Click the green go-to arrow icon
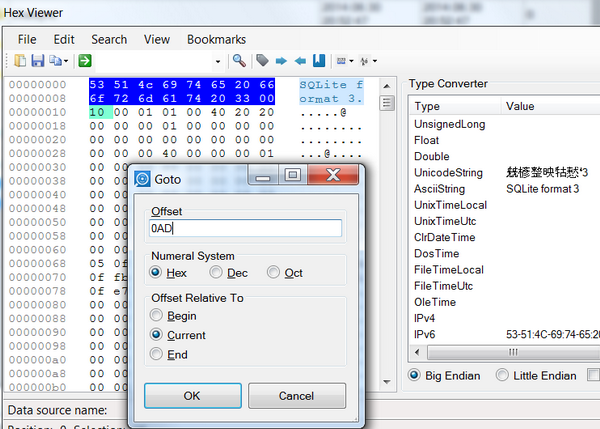This screenshot has height=429, width=600. (x=85, y=61)
